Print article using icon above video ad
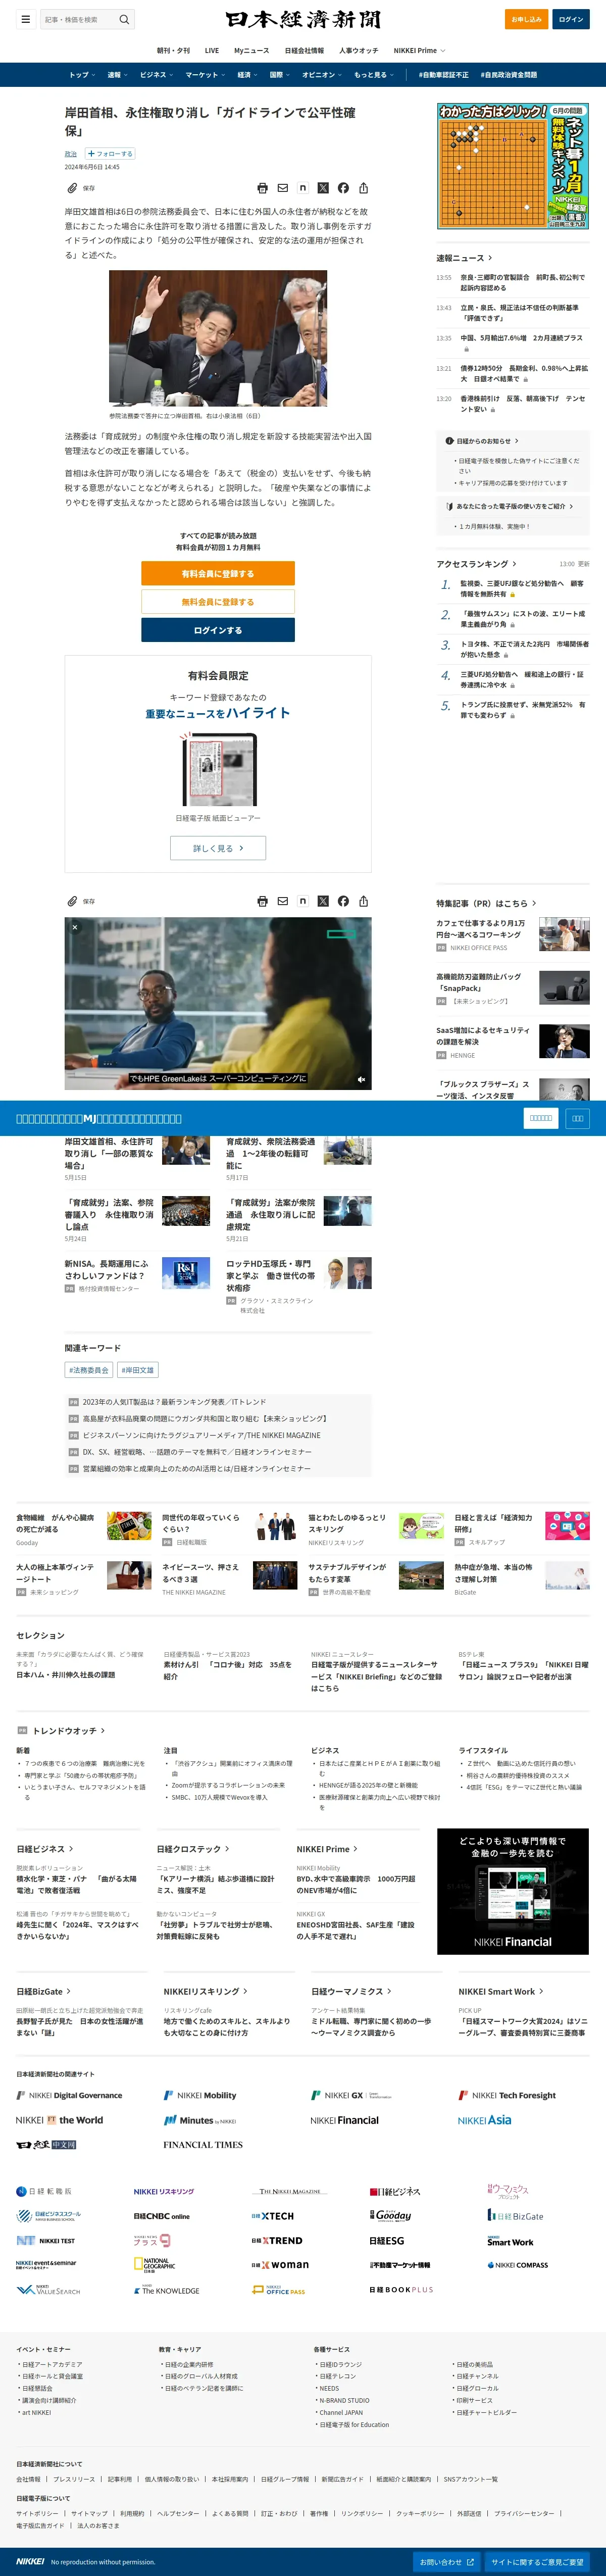 coord(262,901)
